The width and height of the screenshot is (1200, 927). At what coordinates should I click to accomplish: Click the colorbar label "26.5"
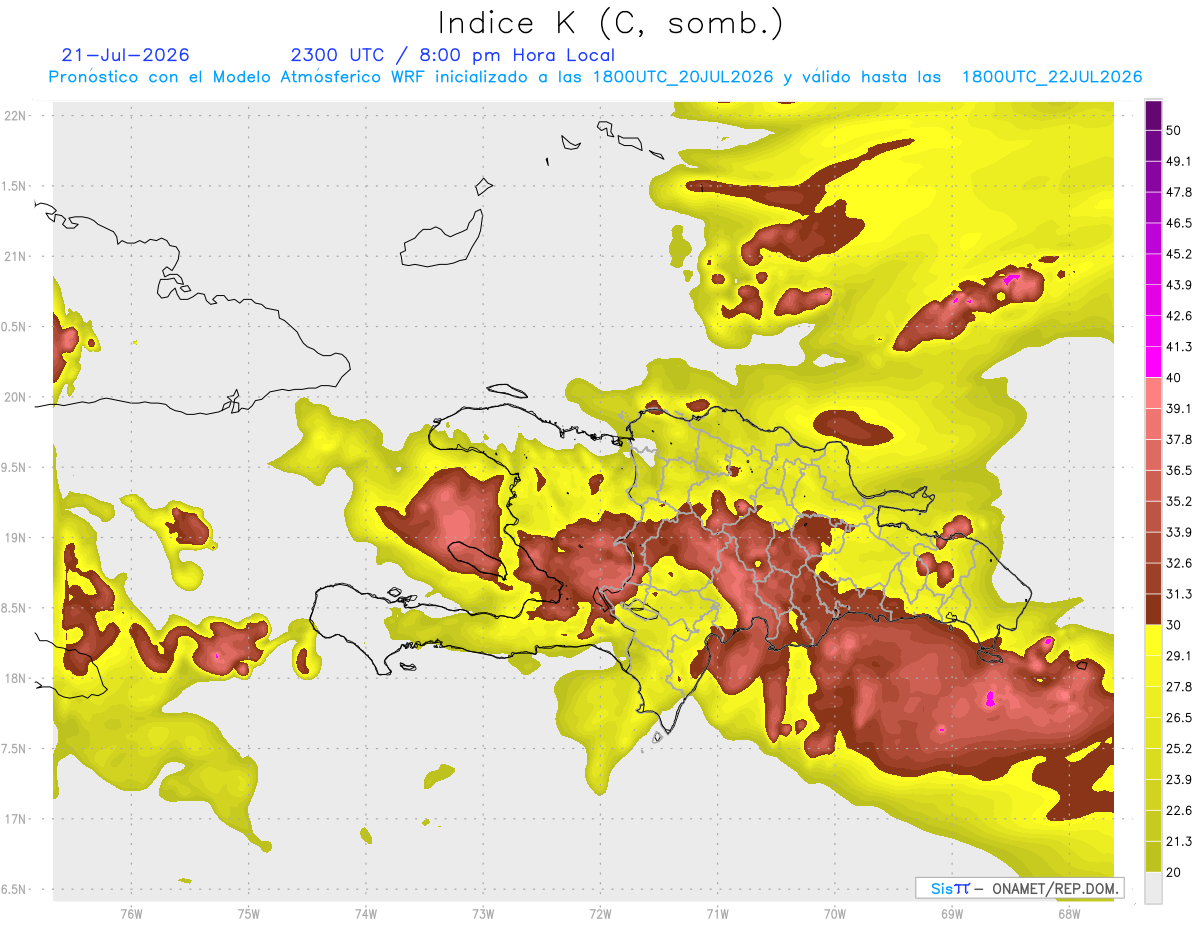pyautogui.click(x=1179, y=718)
